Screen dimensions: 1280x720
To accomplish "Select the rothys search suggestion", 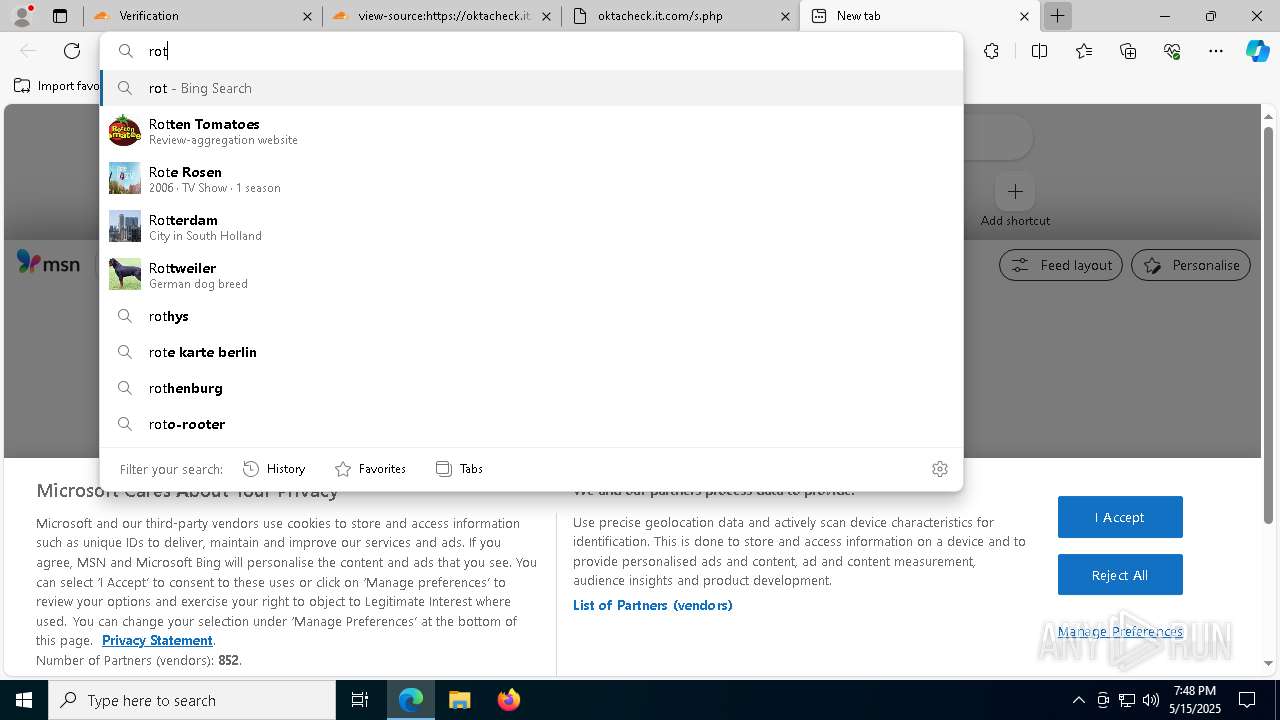I will click(x=531, y=316).
